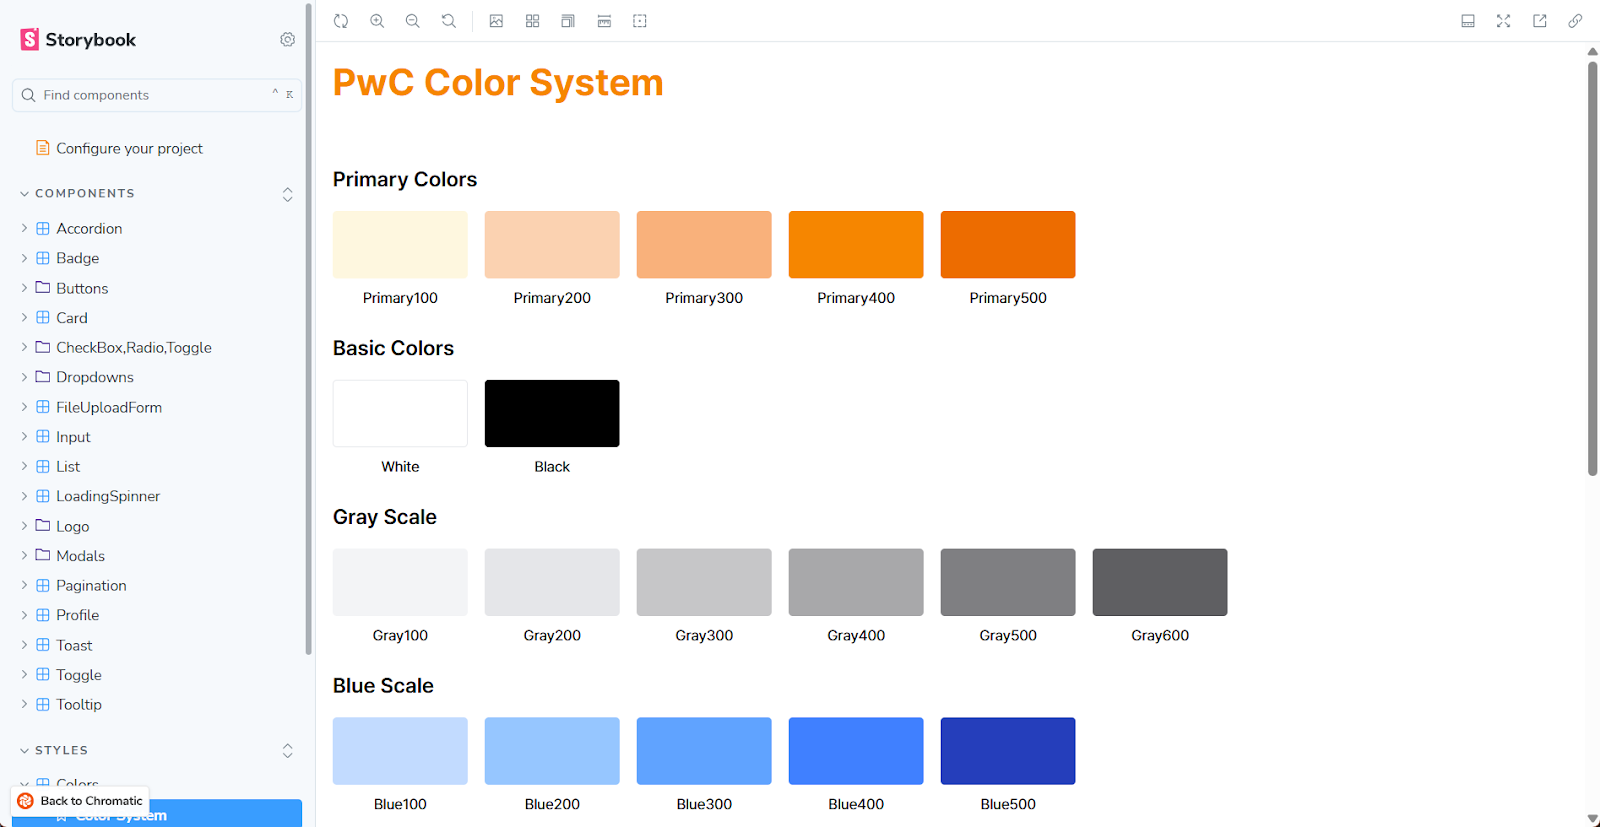Click the Blue300 swatch

coord(704,751)
